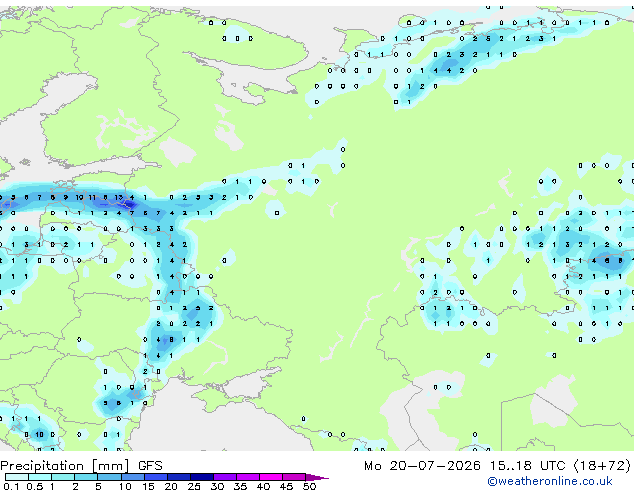Click the purple above-50 arrow tip on the legend
The image size is (634, 490).
click(317, 477)
